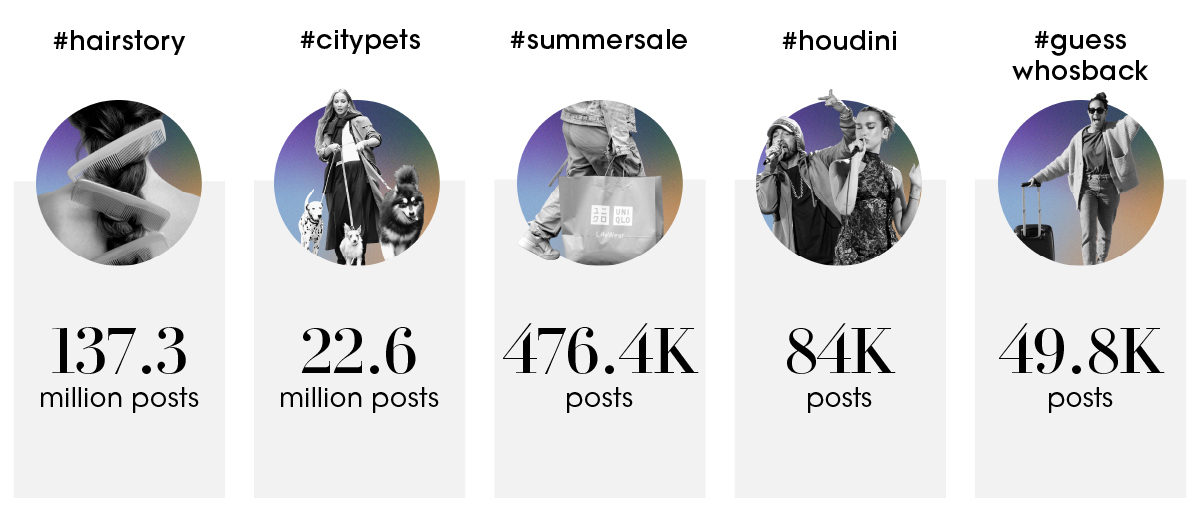Select the #summersale hashtag title

pos(599,43)
